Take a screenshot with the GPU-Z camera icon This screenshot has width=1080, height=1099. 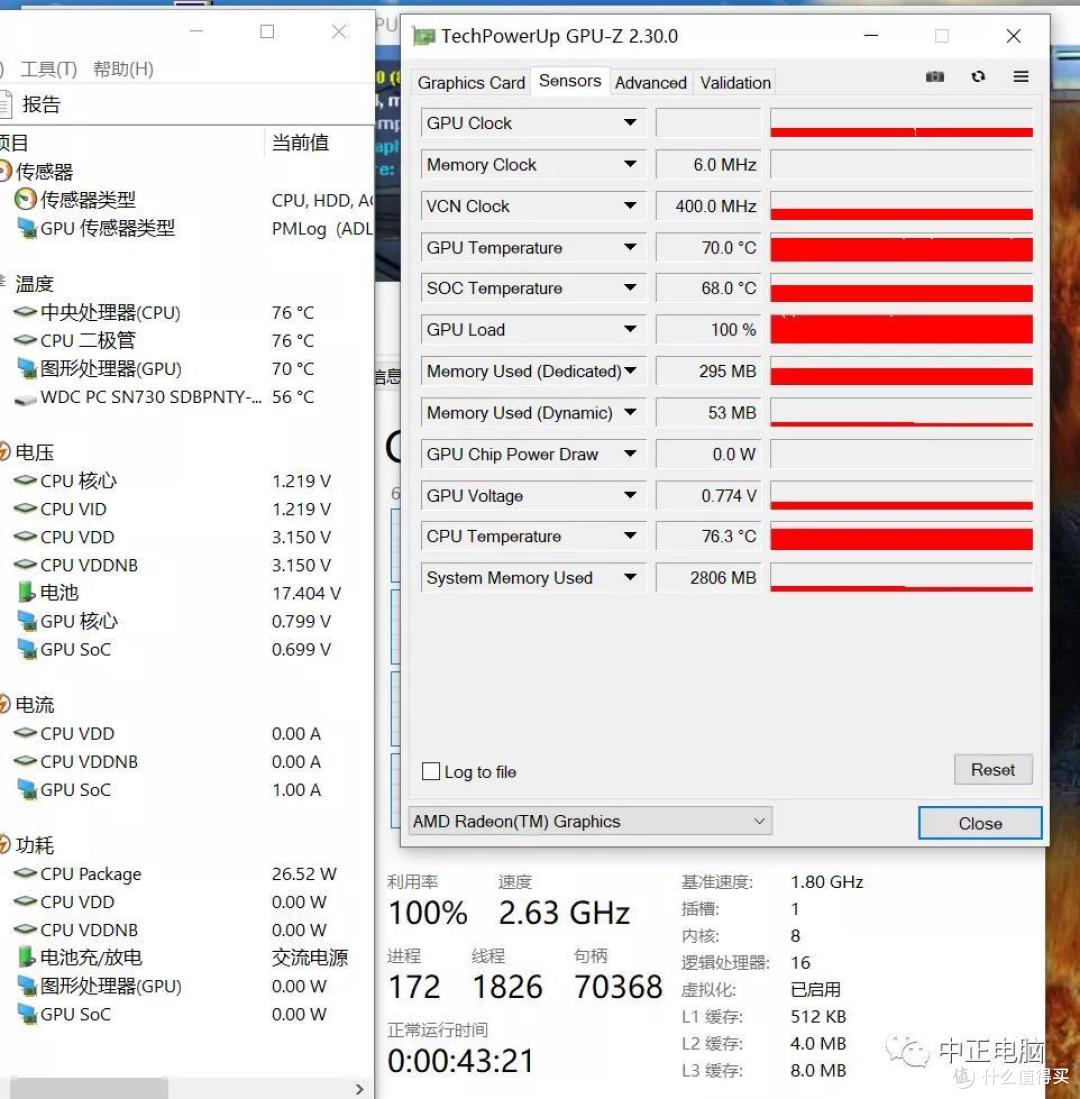tap(935, 76)
